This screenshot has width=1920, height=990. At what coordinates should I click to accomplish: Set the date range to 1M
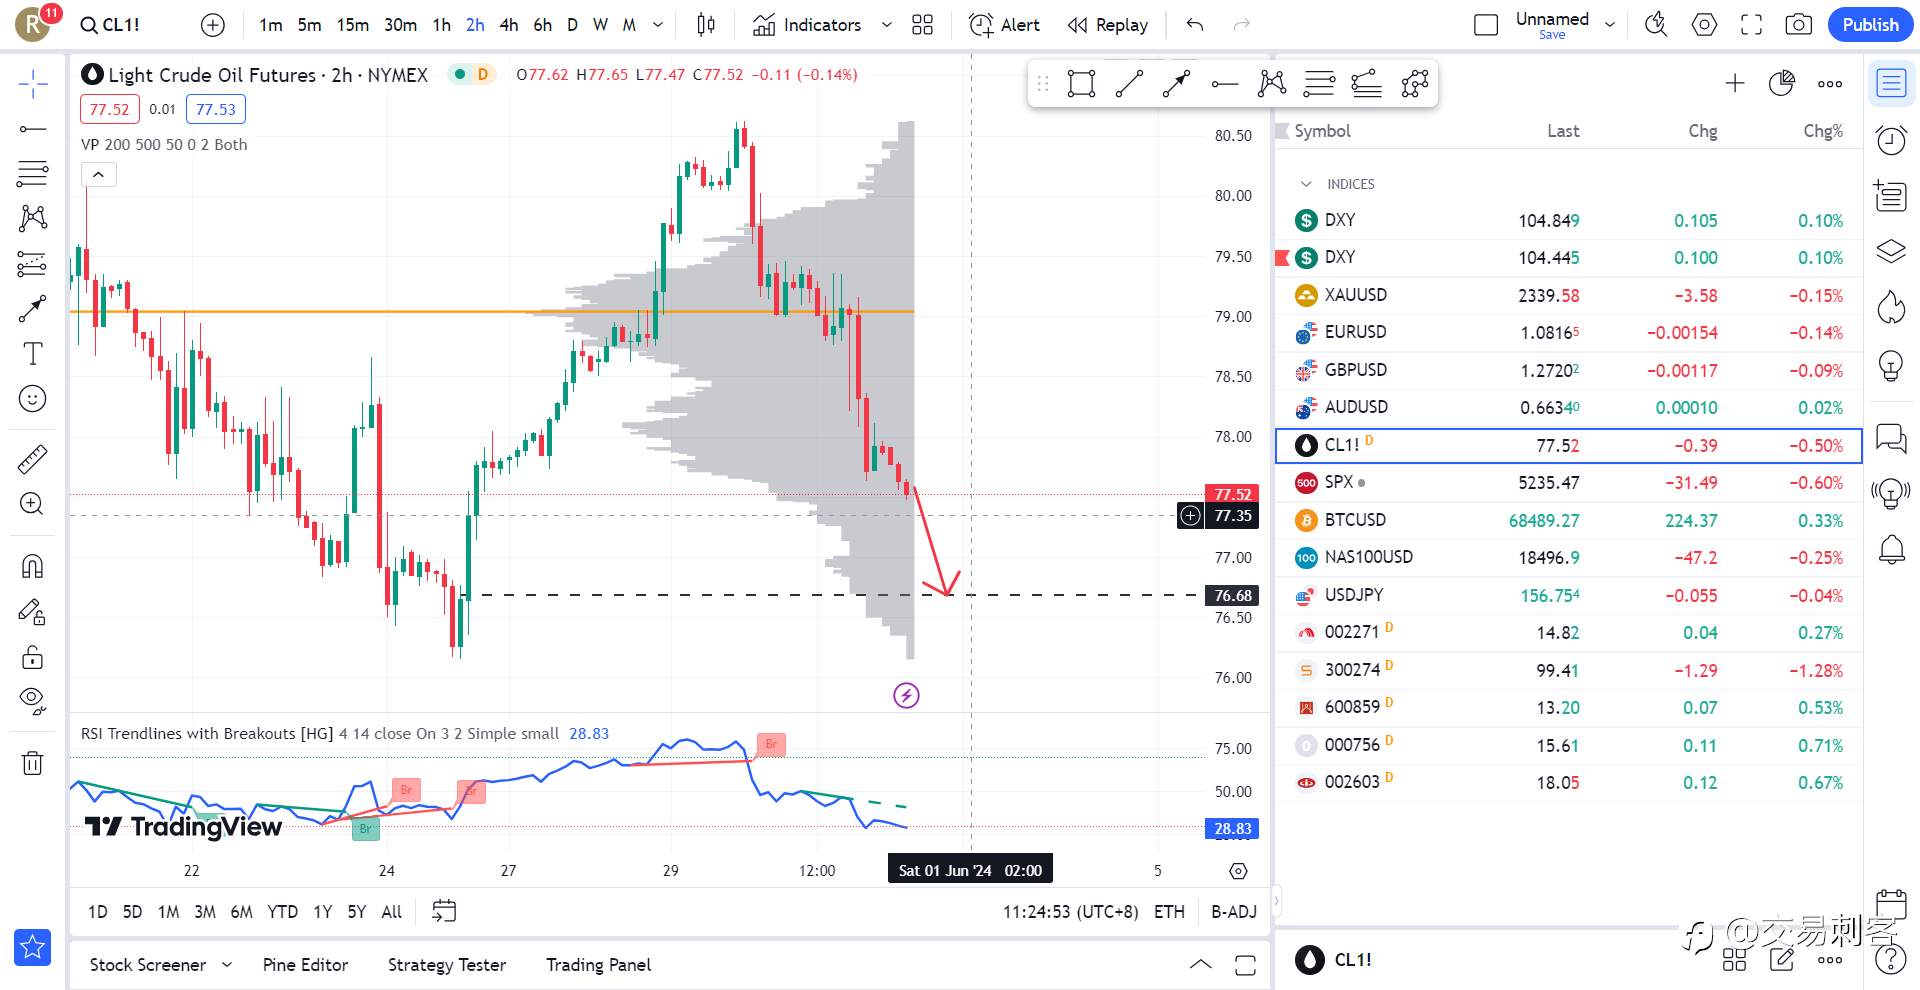pos(169,912)
